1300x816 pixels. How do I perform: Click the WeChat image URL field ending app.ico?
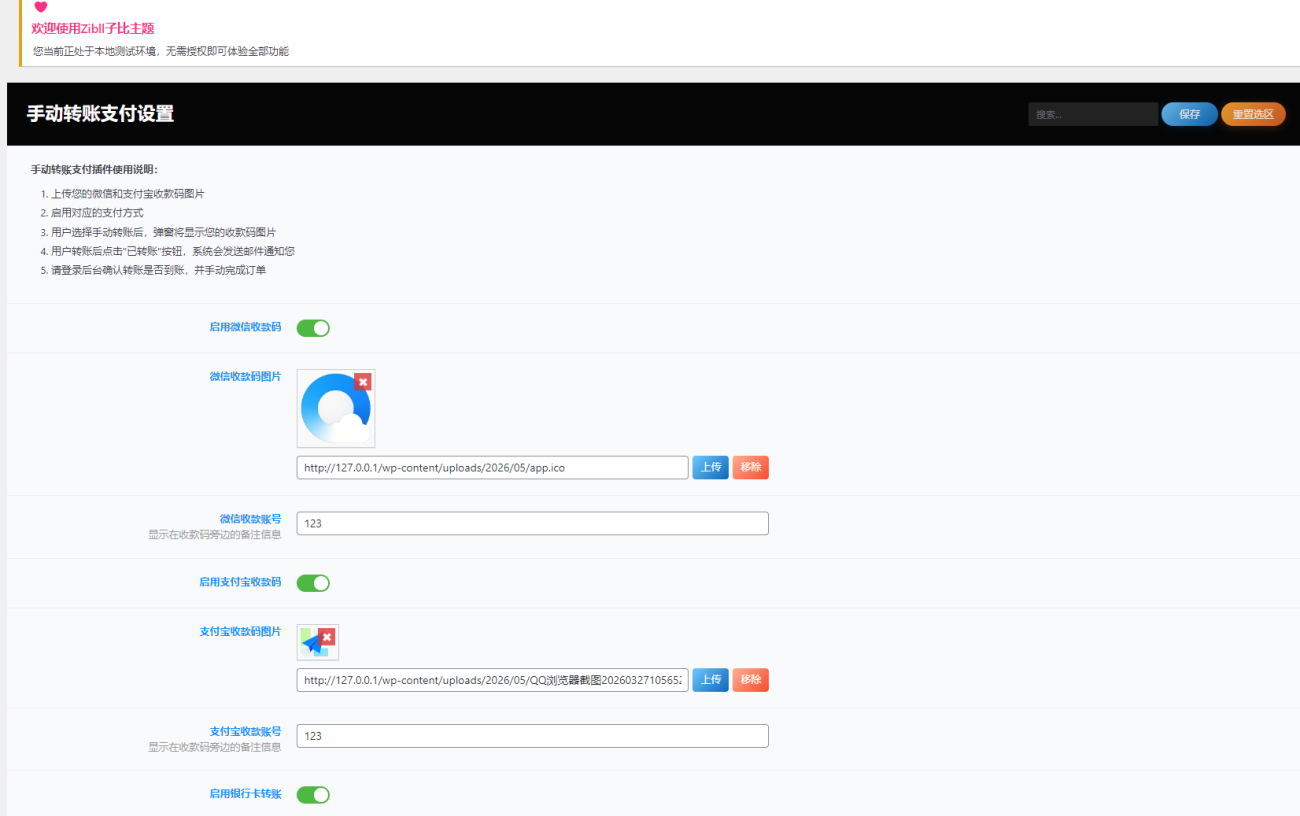click(492, 468)
